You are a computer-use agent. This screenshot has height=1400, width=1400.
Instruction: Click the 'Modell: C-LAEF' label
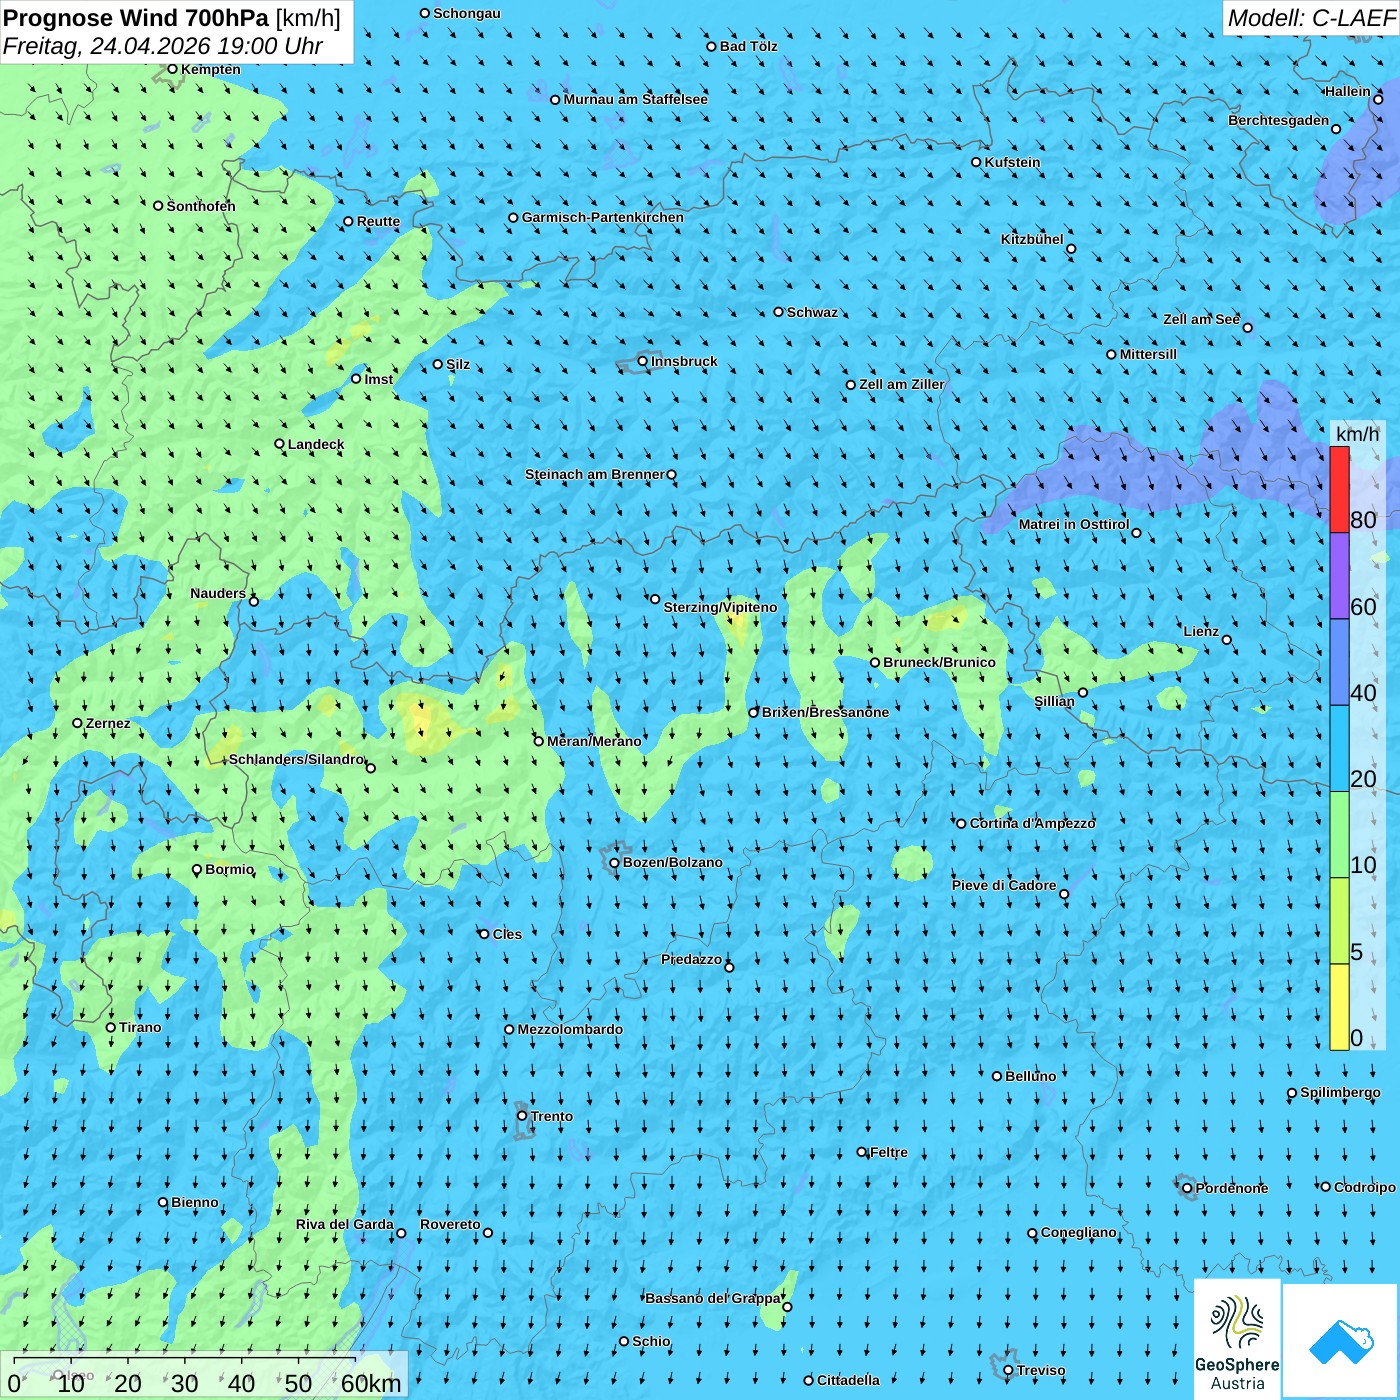[1311, 18]
